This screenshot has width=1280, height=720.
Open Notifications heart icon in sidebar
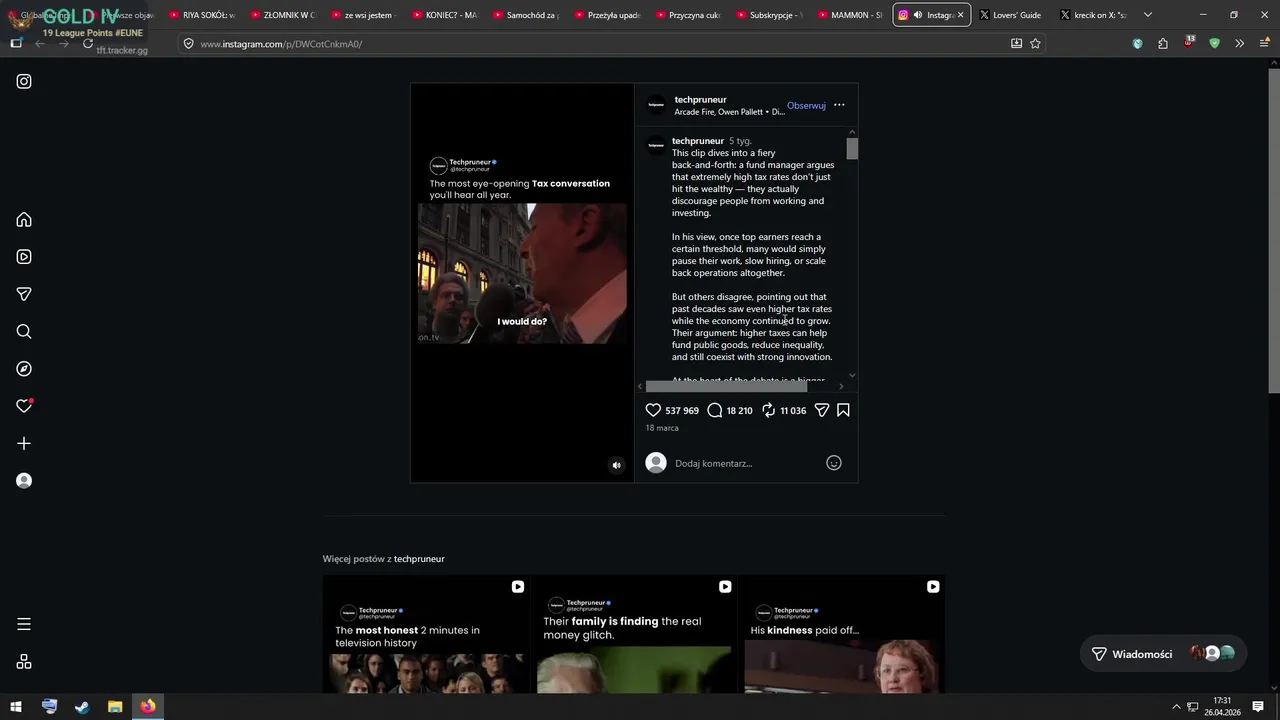(24, 406)
